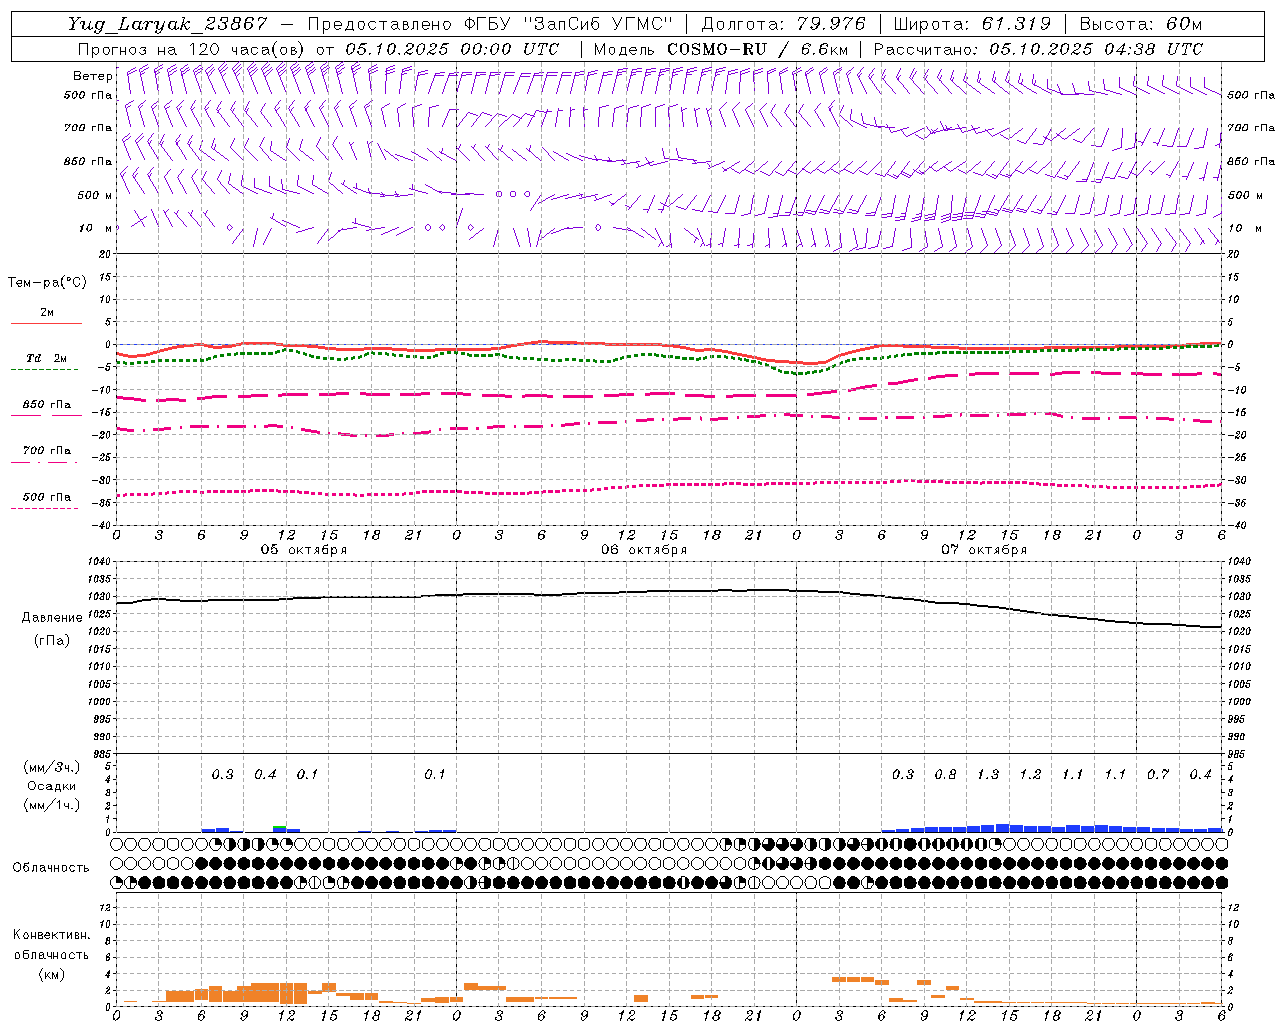The height and width of the screenshot is (1024, 1280).
Task: Click the '(гПа)' unit label under Давление
Action: coord(52,641)
